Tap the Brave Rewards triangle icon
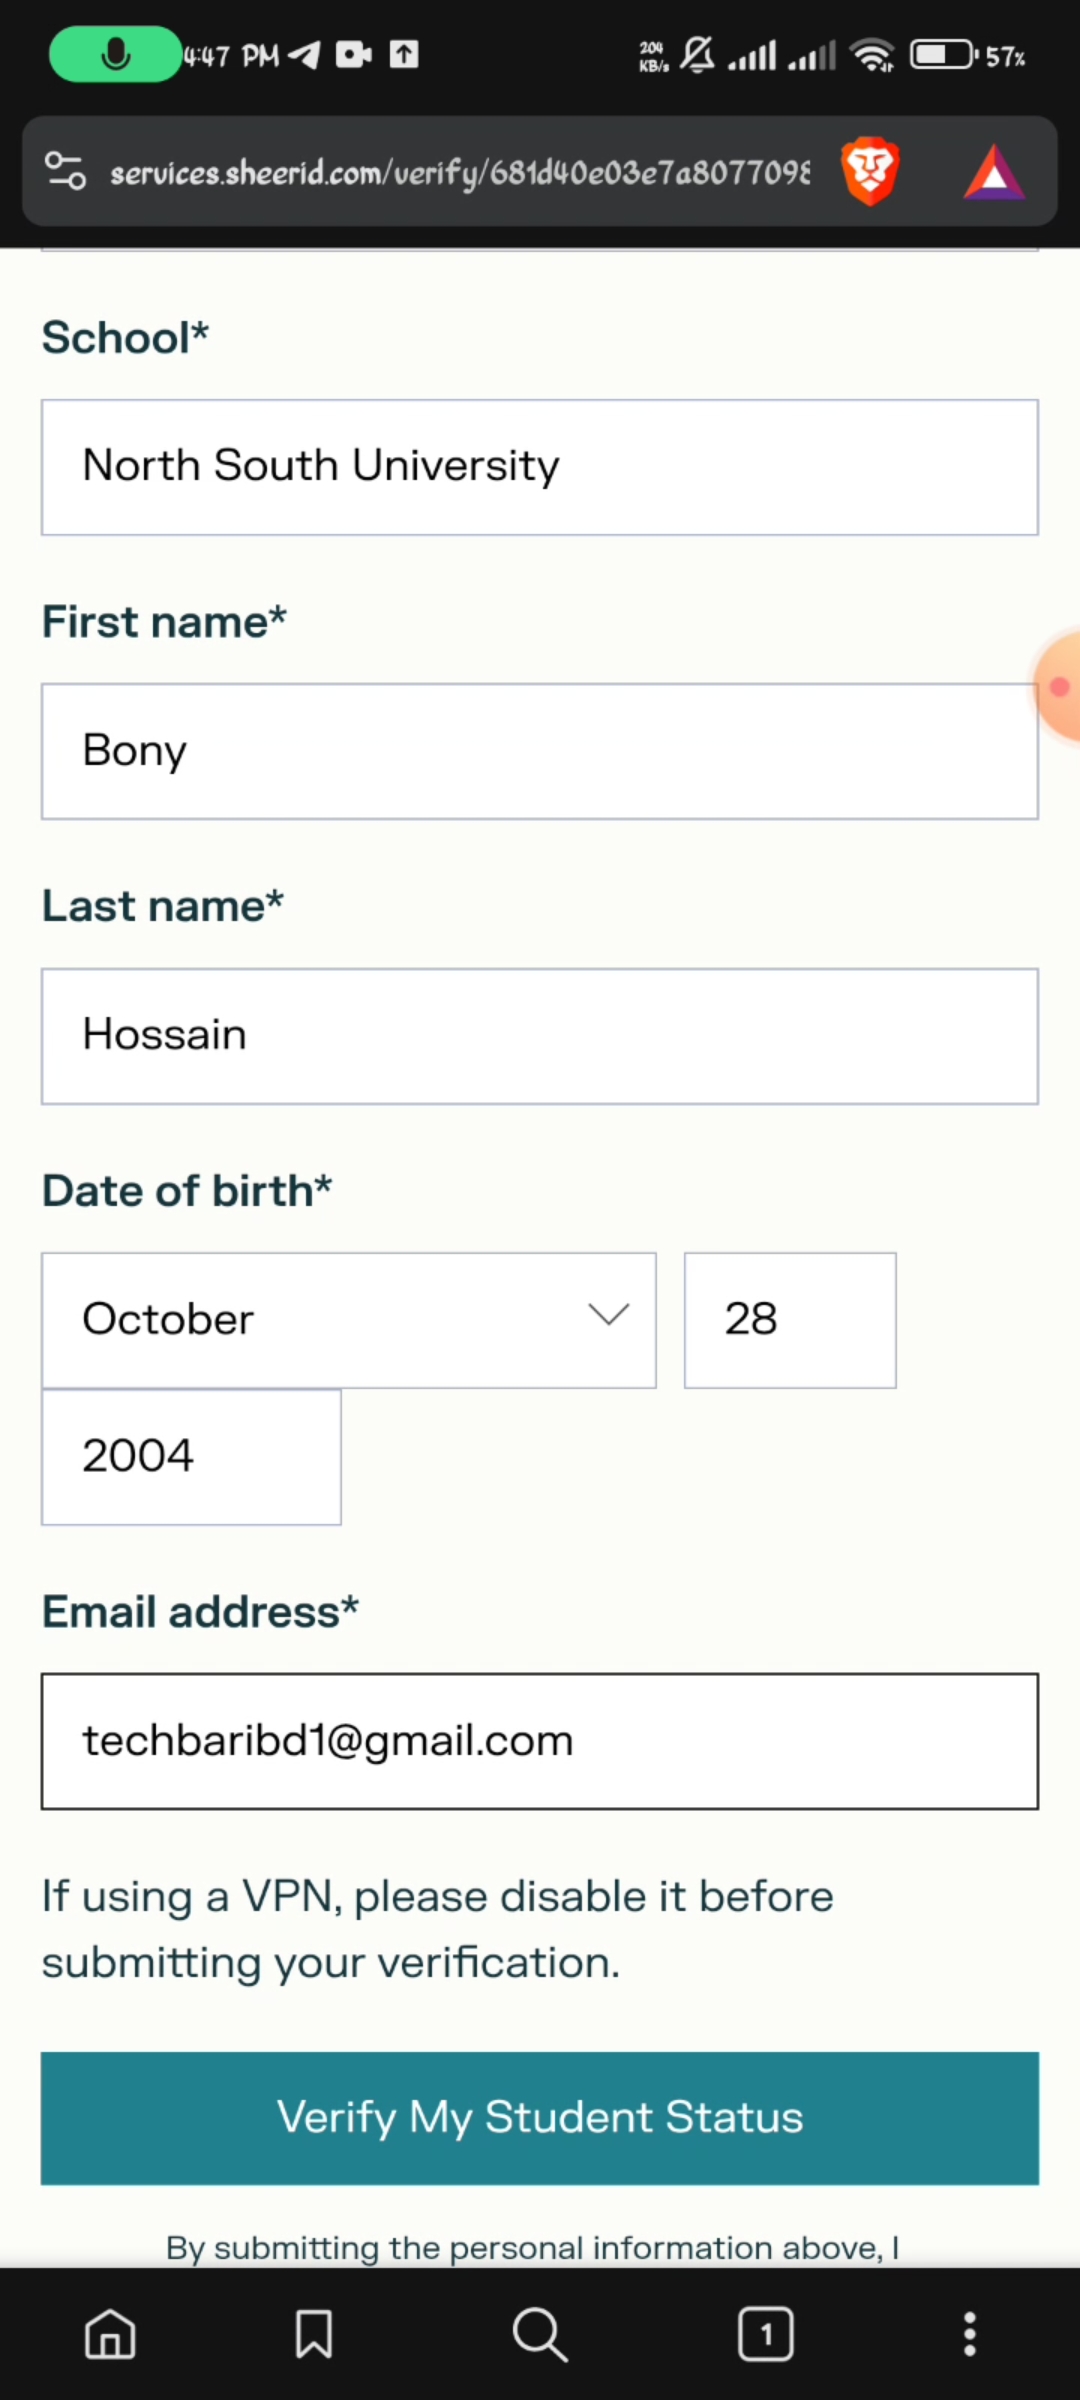This screenshot has height=2400, width=1080. point(993,173)
